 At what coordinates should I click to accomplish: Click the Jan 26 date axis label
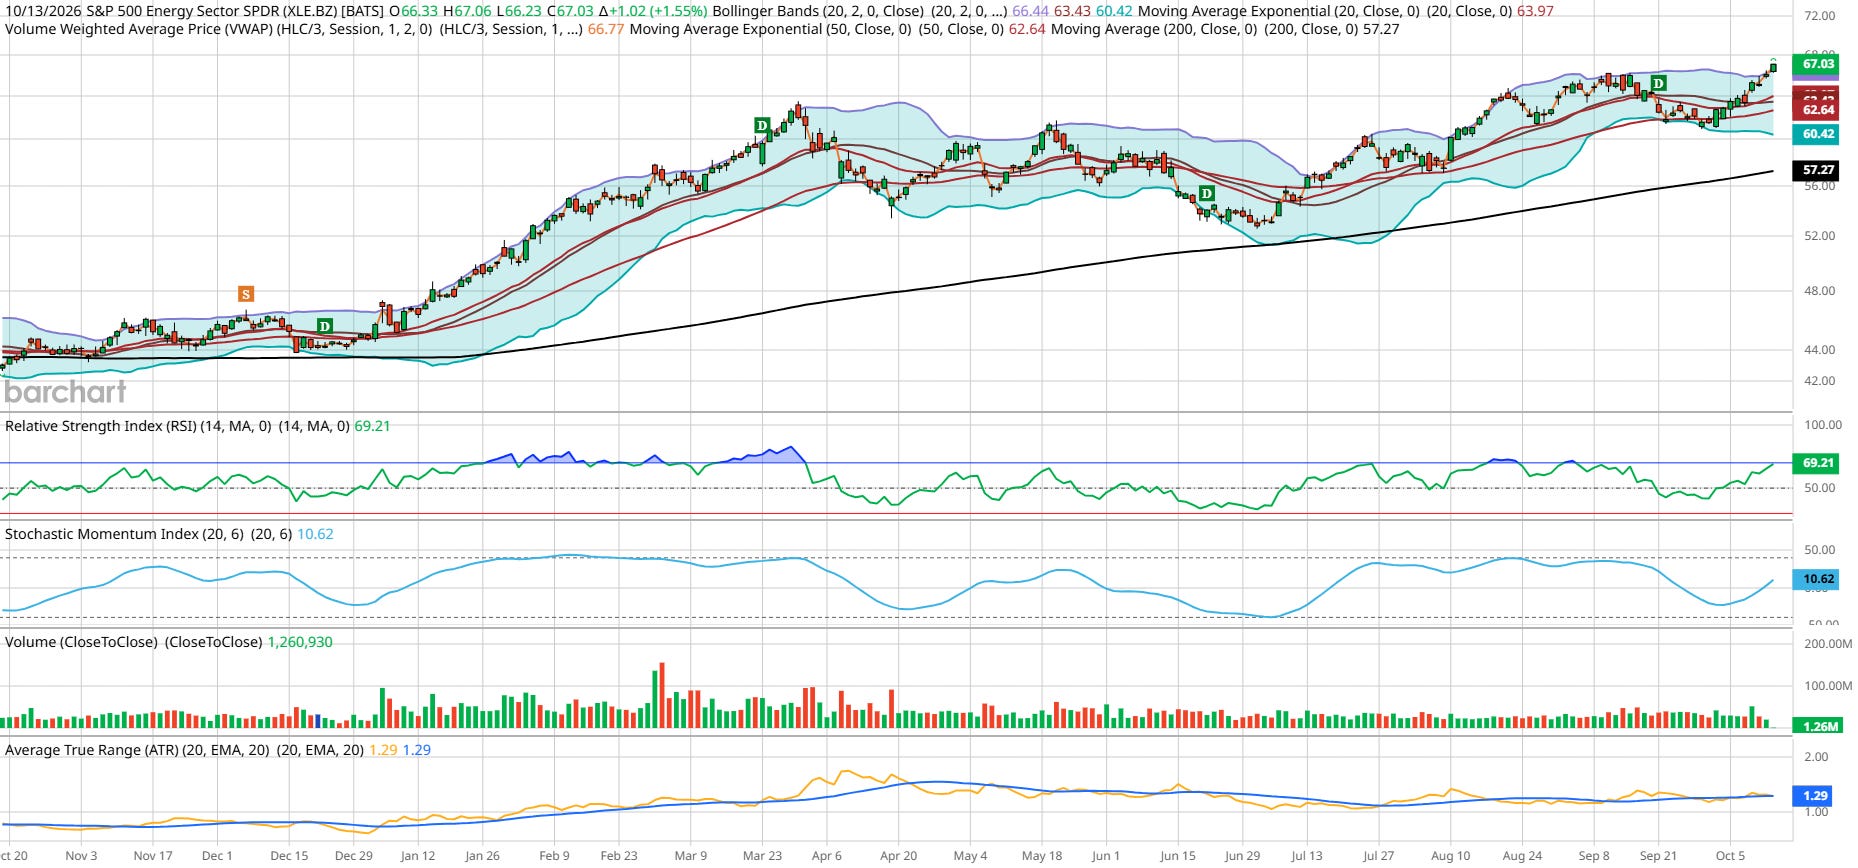pos(482,856)
